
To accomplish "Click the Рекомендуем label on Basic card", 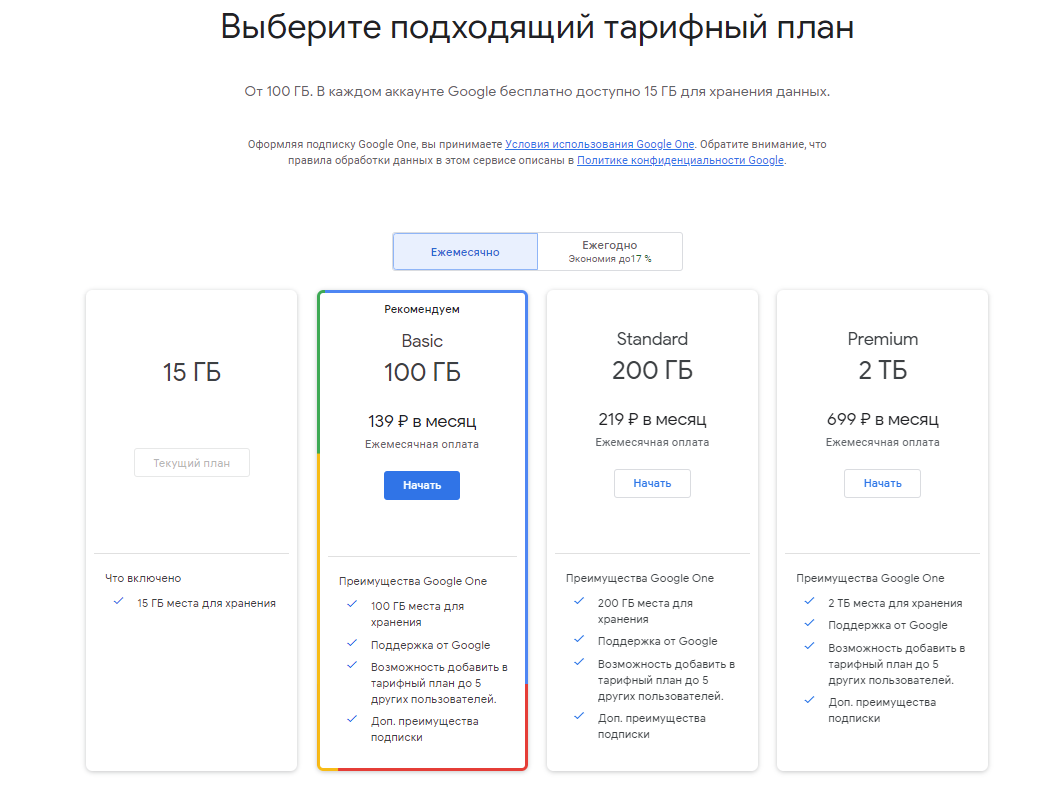I will point(422,309).
